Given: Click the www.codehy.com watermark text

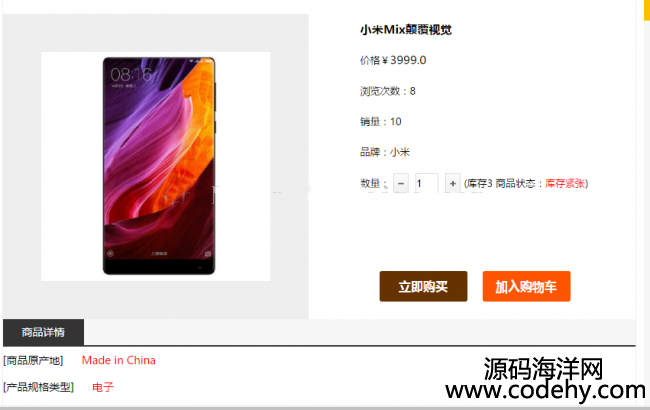Looking at the screenshot, I should [x=546, y=391].
